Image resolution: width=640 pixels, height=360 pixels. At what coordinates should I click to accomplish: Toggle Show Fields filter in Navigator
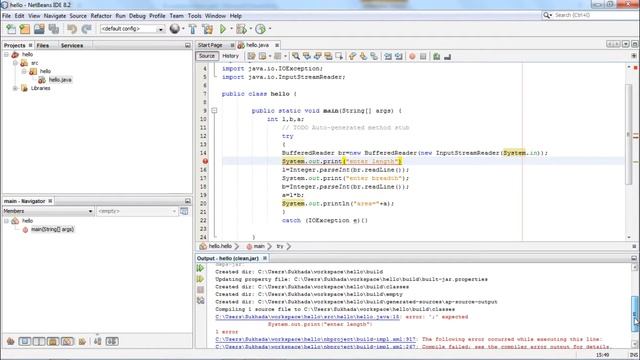25,341
